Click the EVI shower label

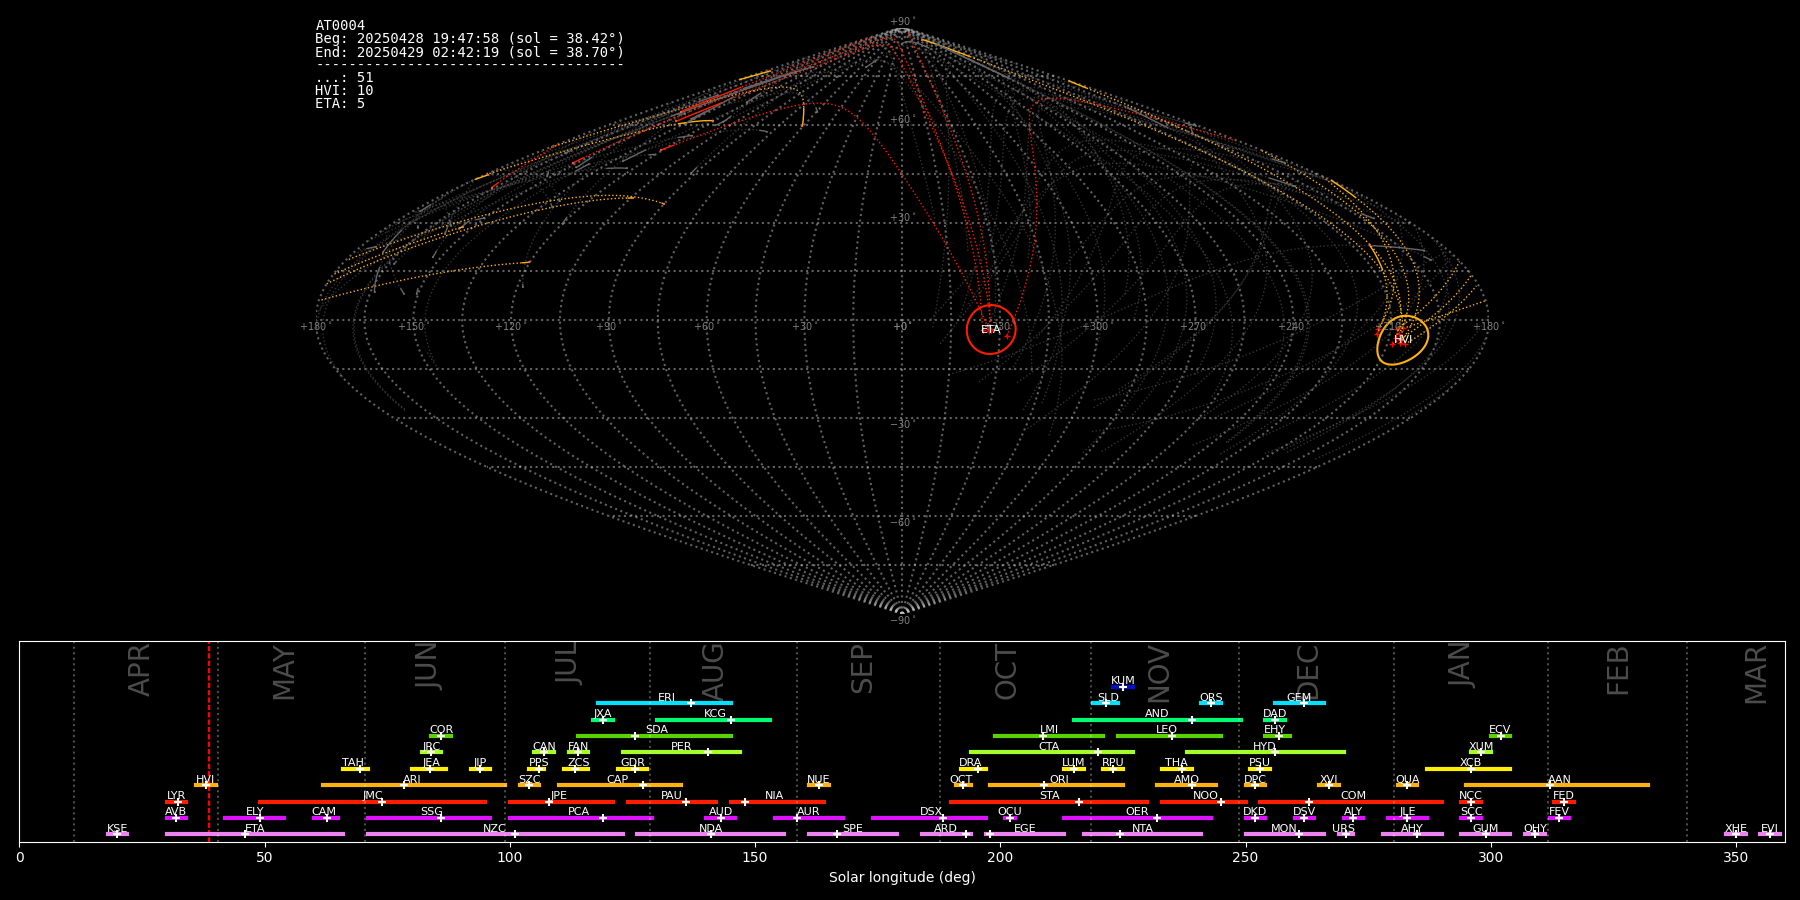(x=1769, y=829)
